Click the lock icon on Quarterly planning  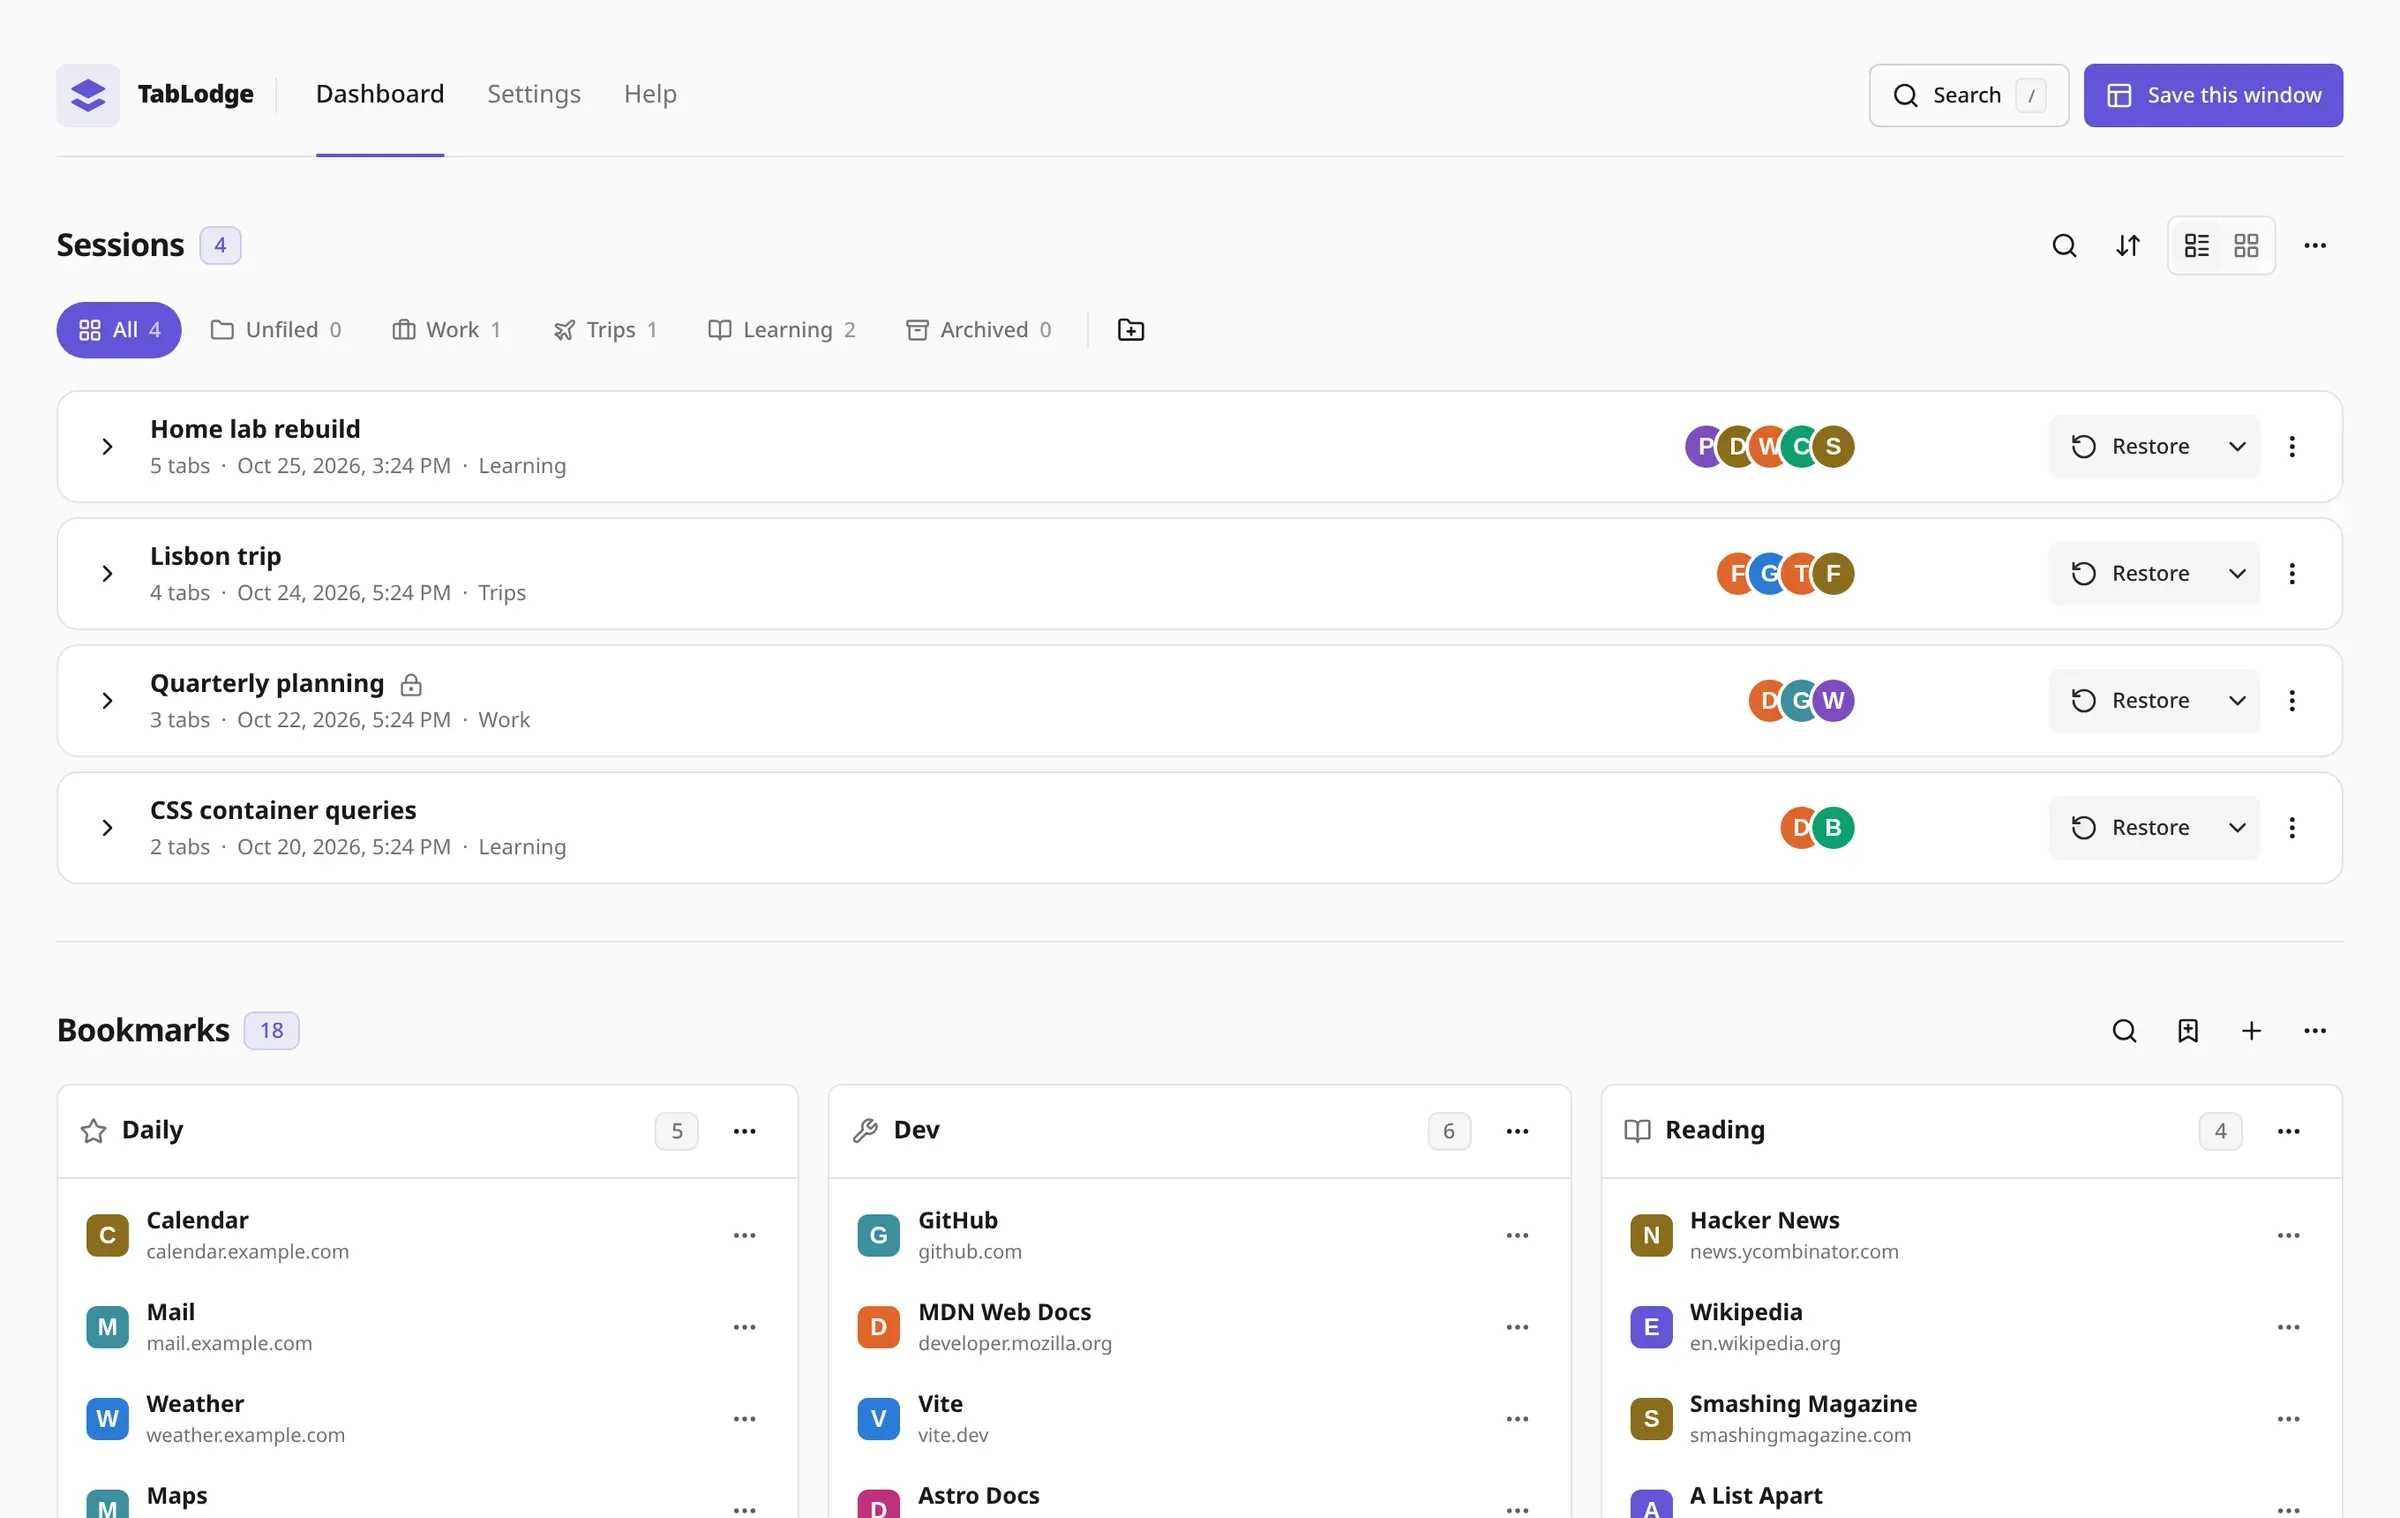(x=411, y=685)
